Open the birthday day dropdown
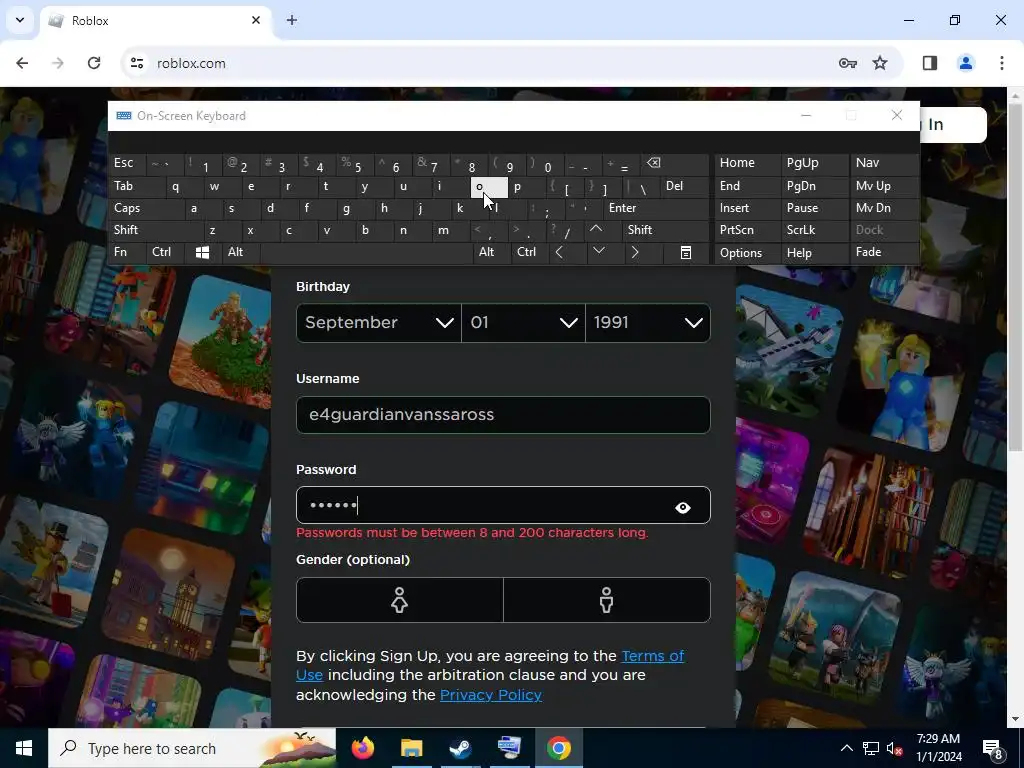This screenshot has width=1024, height=768. [x=523, y=323]
